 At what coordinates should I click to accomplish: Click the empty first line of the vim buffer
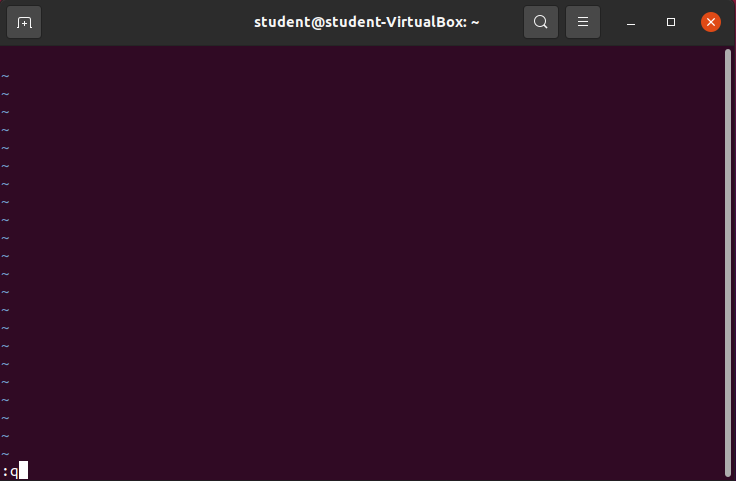pyautogui.click(x=361, y=58)
